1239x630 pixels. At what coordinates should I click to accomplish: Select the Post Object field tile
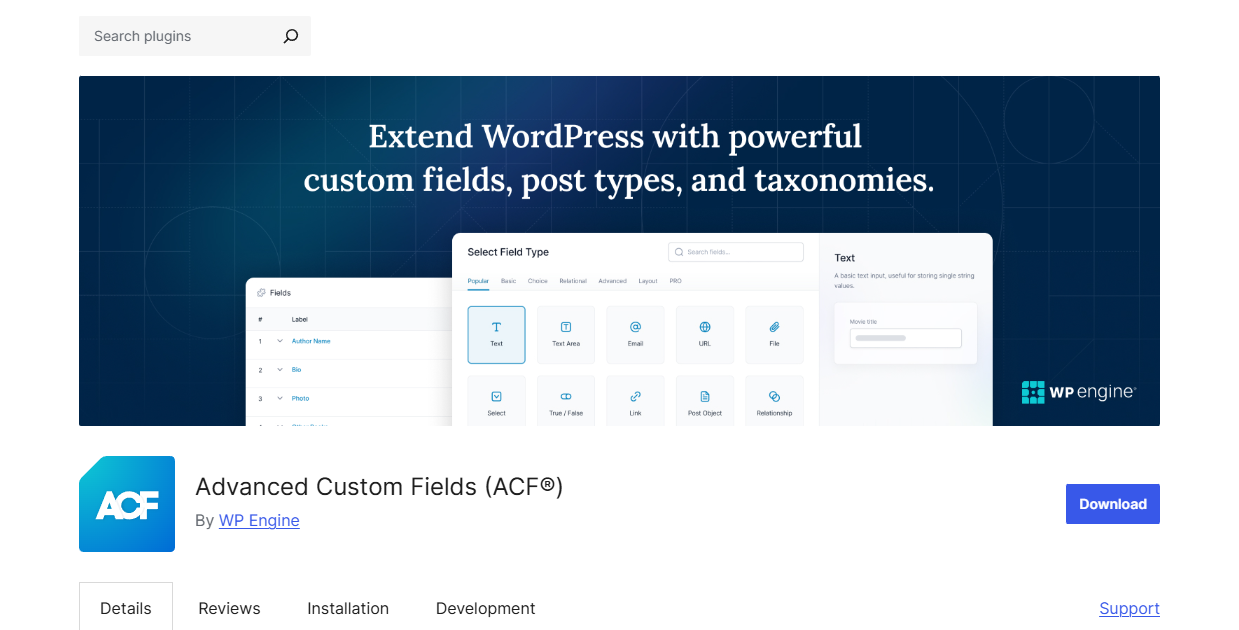click(705, 403)
